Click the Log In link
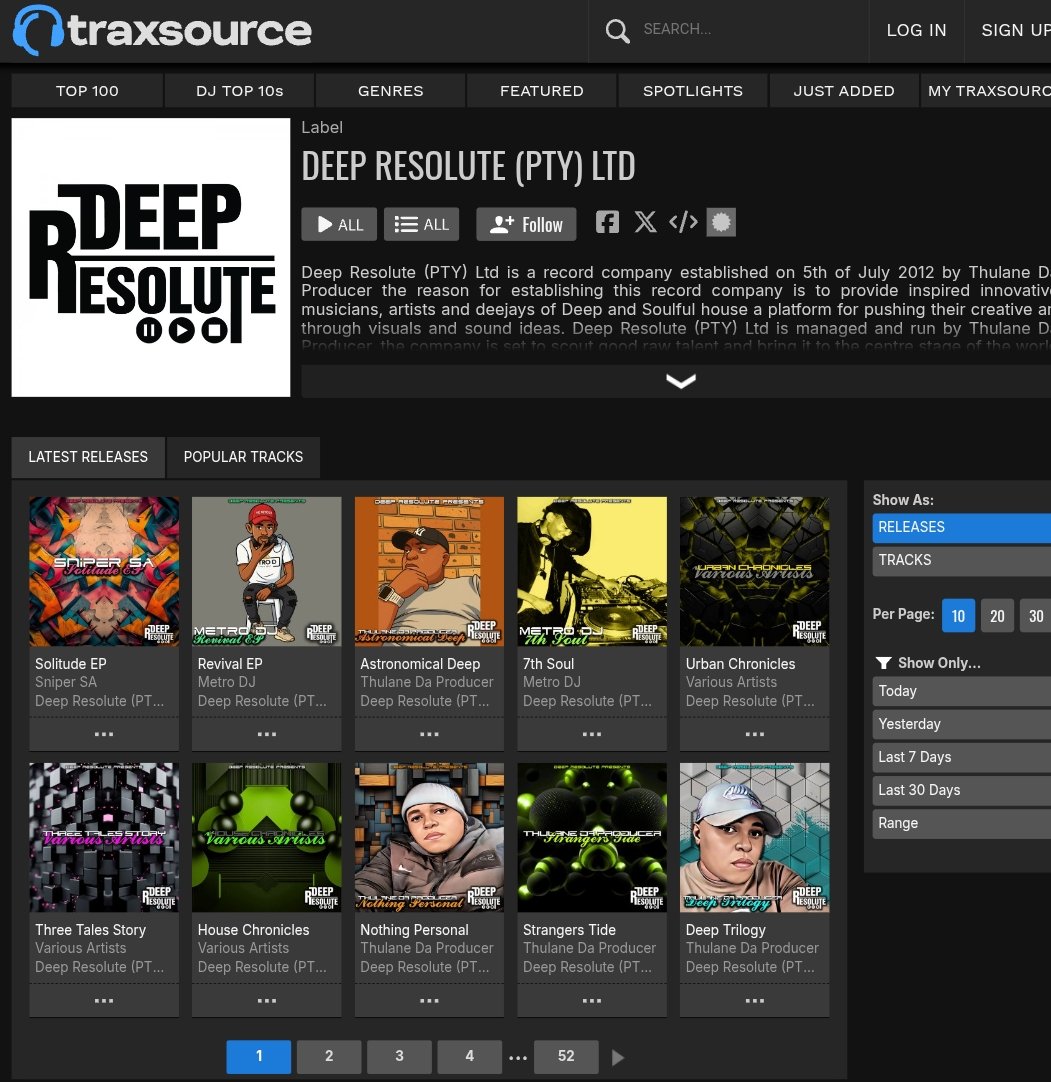 point(916,30)
